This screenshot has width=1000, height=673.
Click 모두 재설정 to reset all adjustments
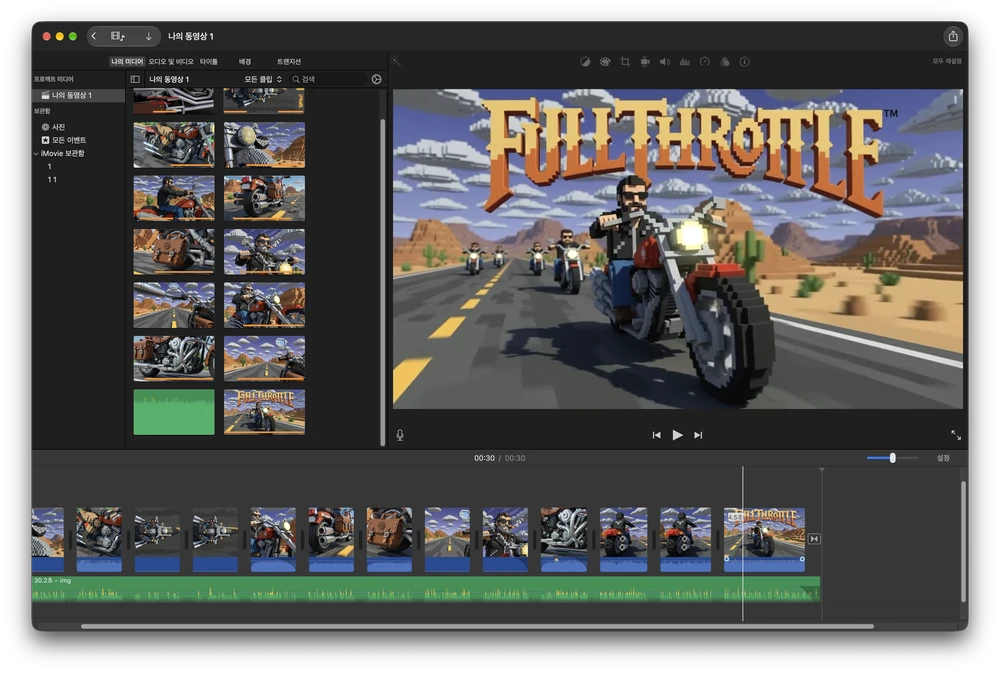coord(947,61)
